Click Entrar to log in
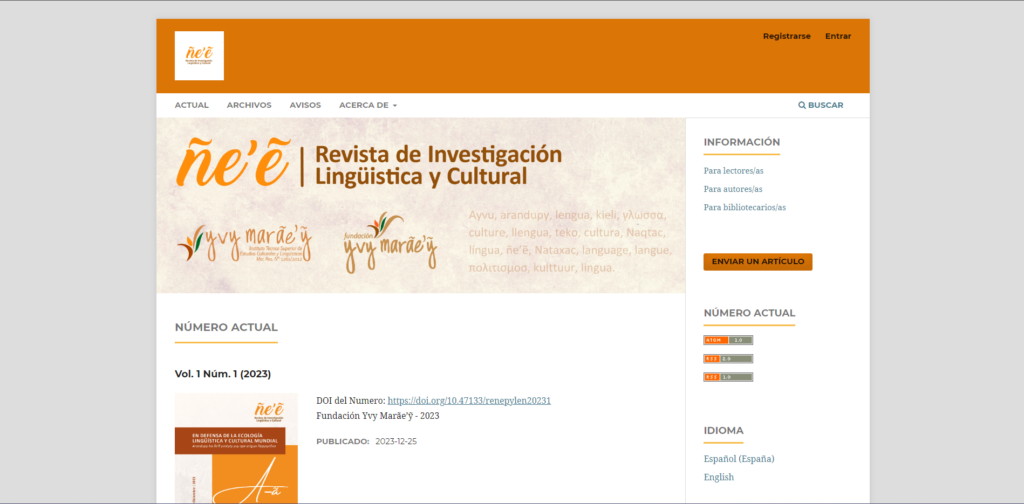The height and width of the screenshot is (504, 1024). tap(838, 36)
